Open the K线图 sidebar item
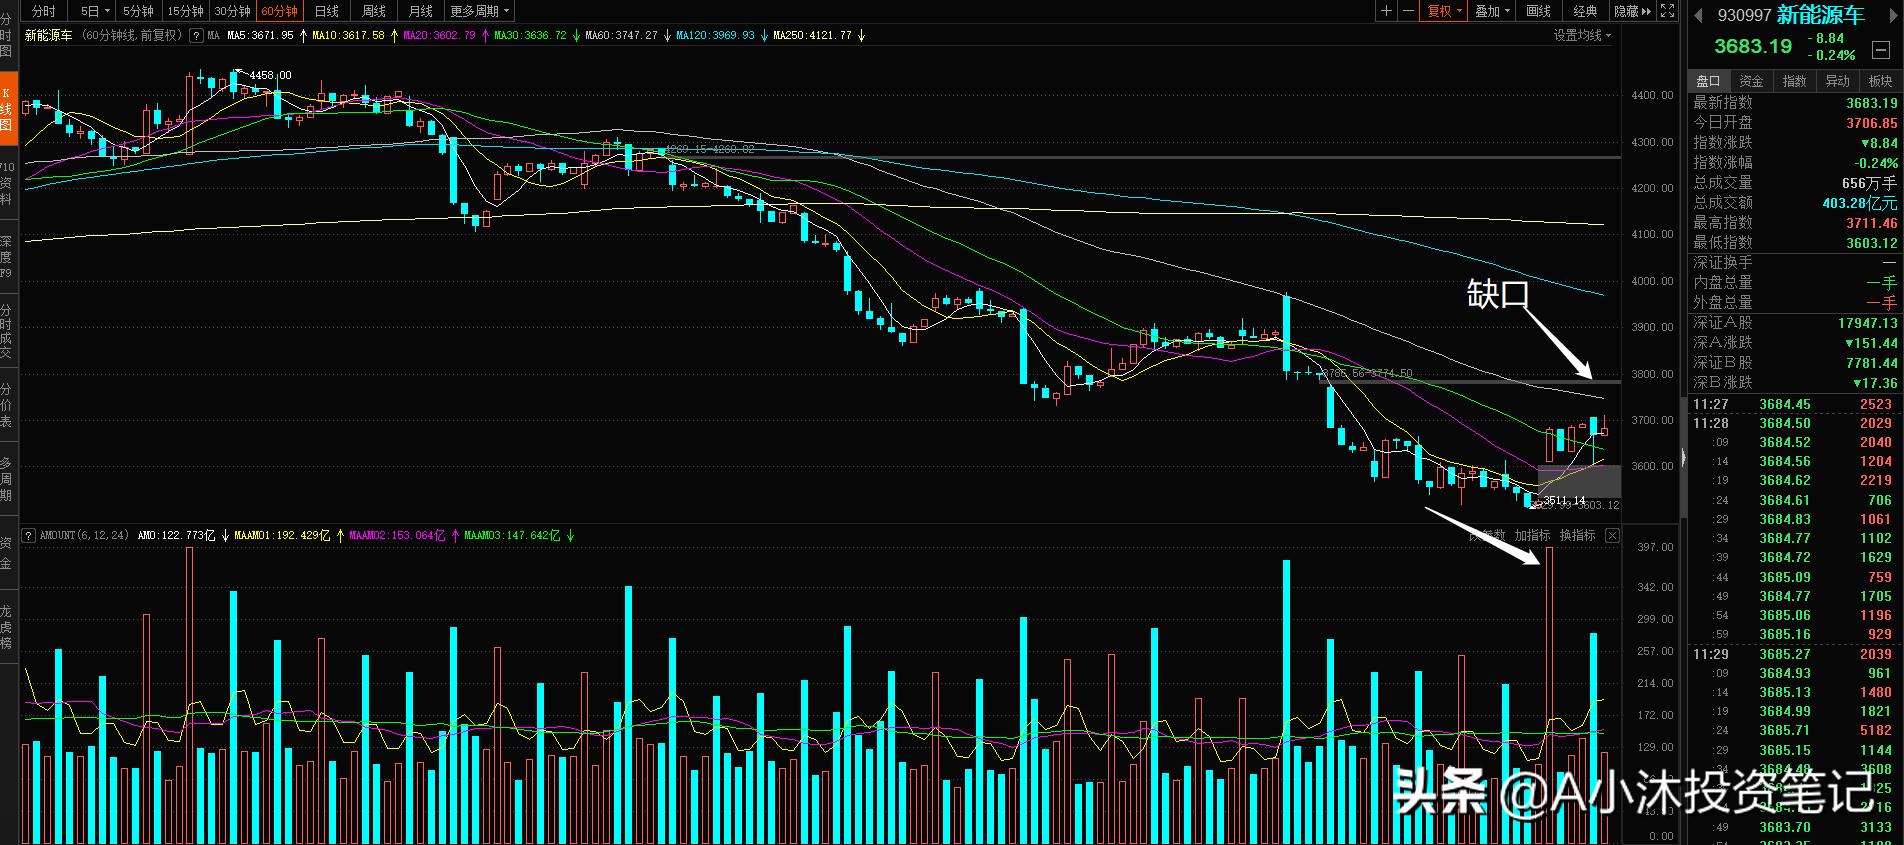The height and width of the screenshot is (845, 1904). [8, 110]
